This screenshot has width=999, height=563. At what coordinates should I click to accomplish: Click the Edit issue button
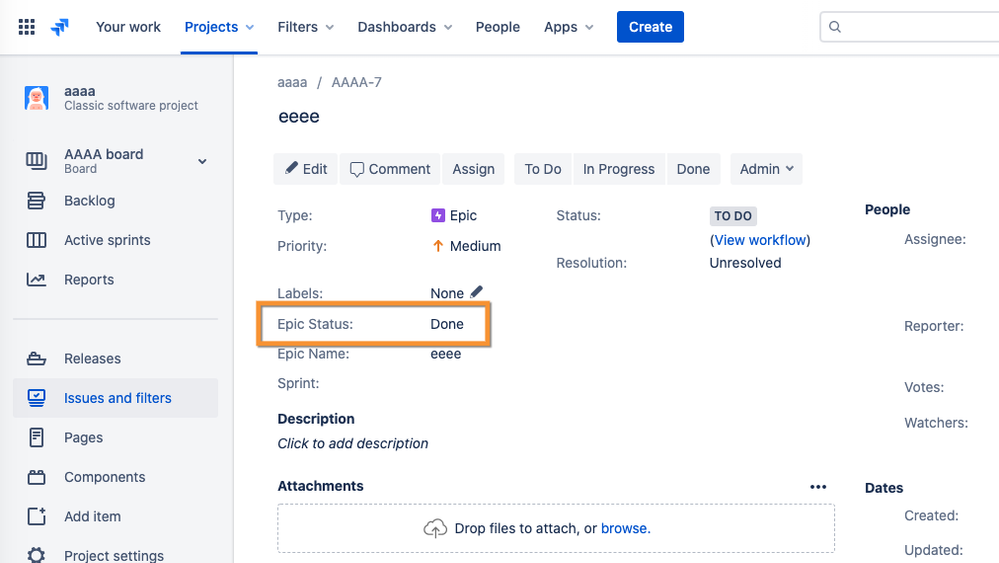click(306, 169)
